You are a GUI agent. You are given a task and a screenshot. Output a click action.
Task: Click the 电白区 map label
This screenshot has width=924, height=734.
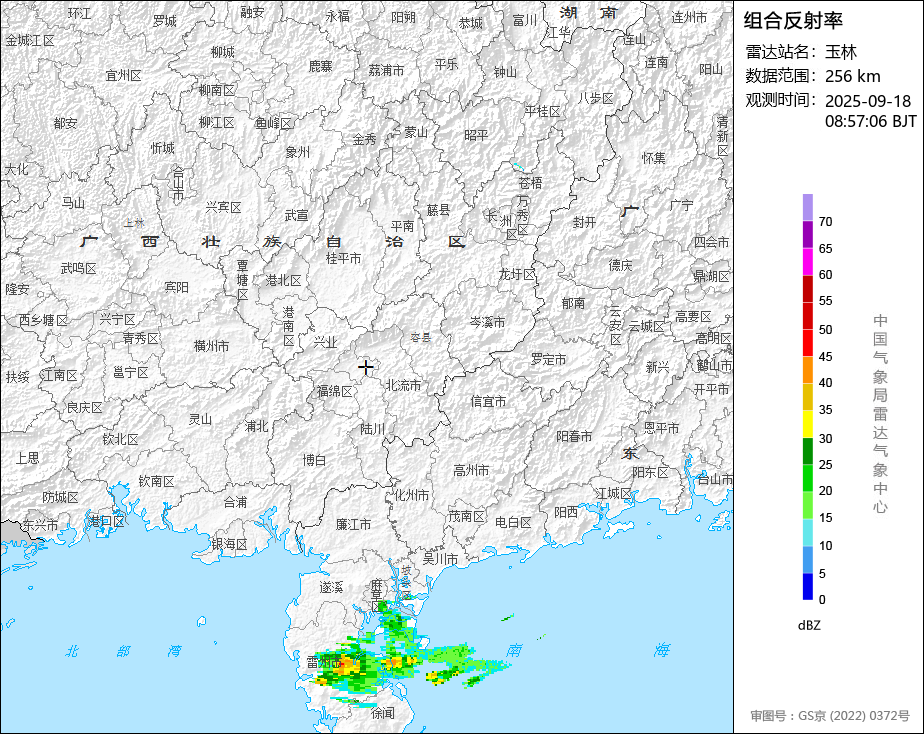pyautogui.click(x=513, y=523)
